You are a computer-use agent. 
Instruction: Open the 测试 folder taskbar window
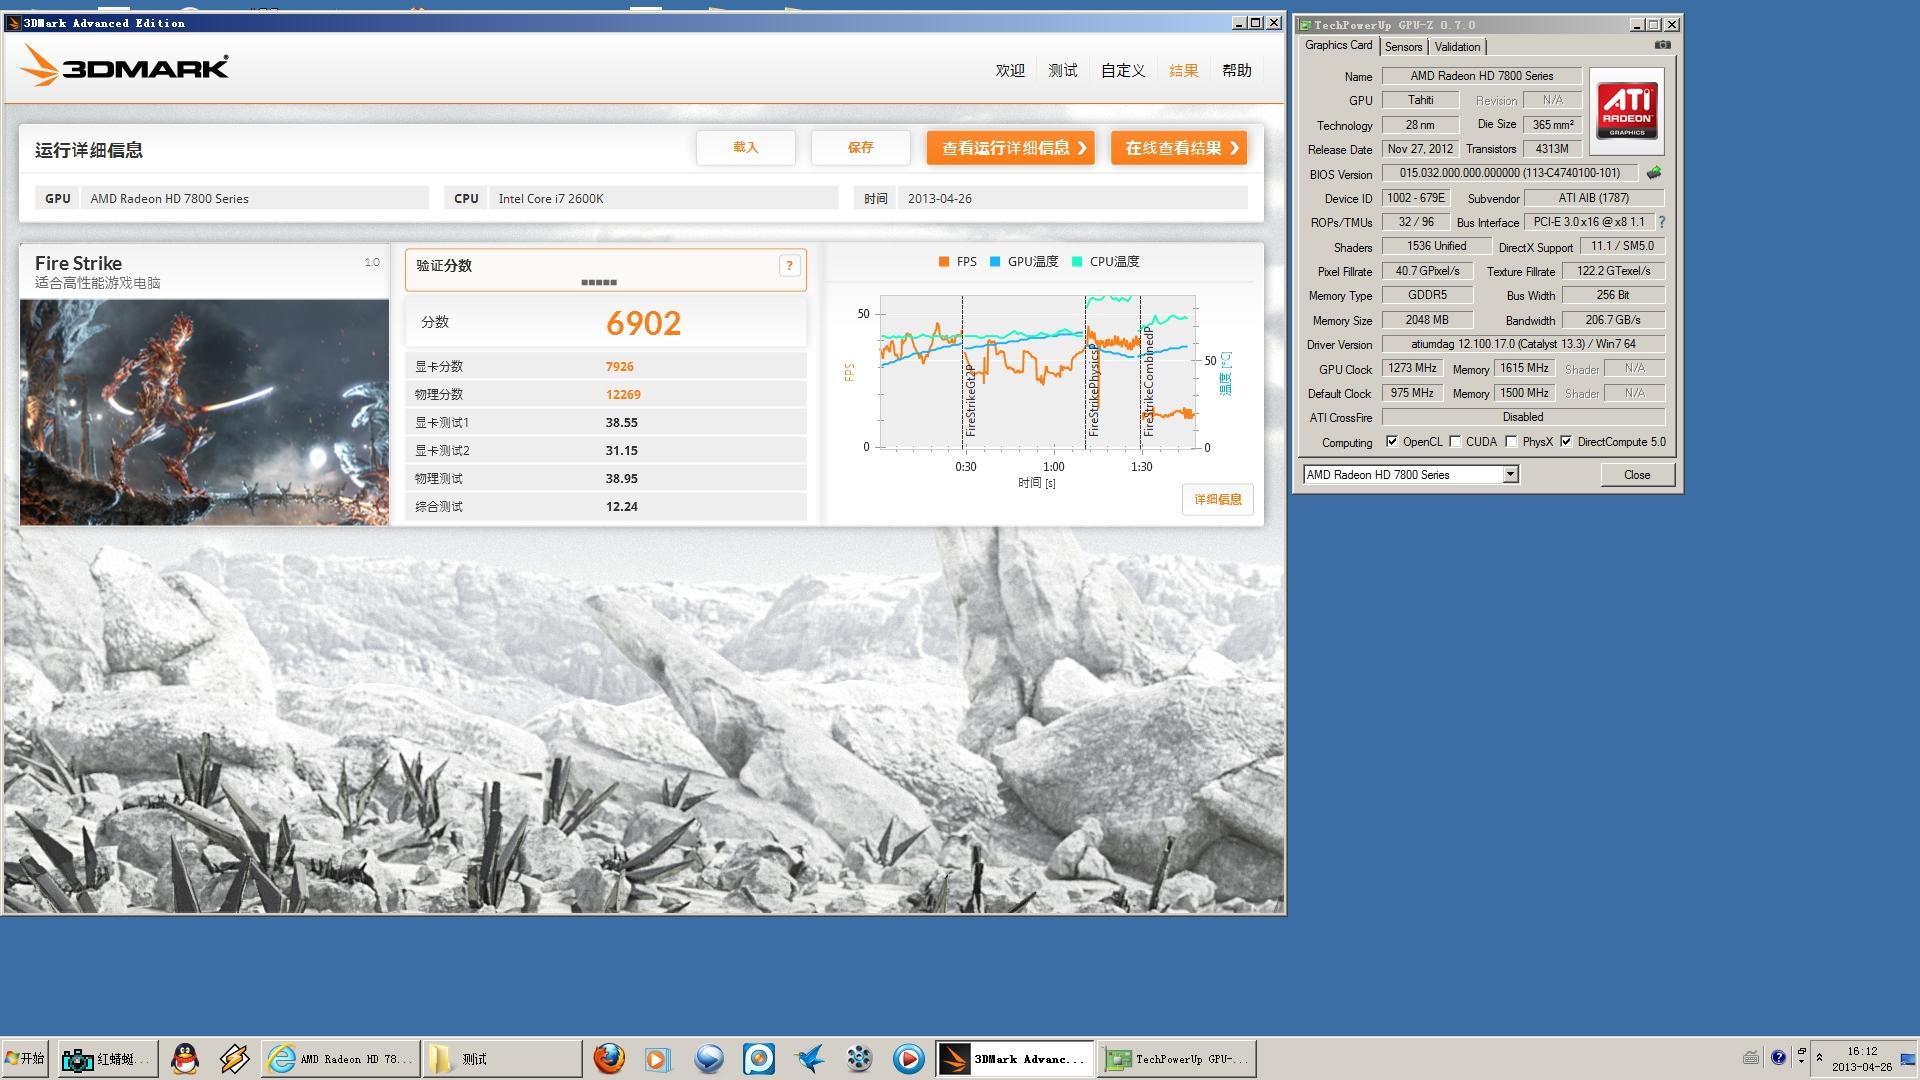point(503,1058)
